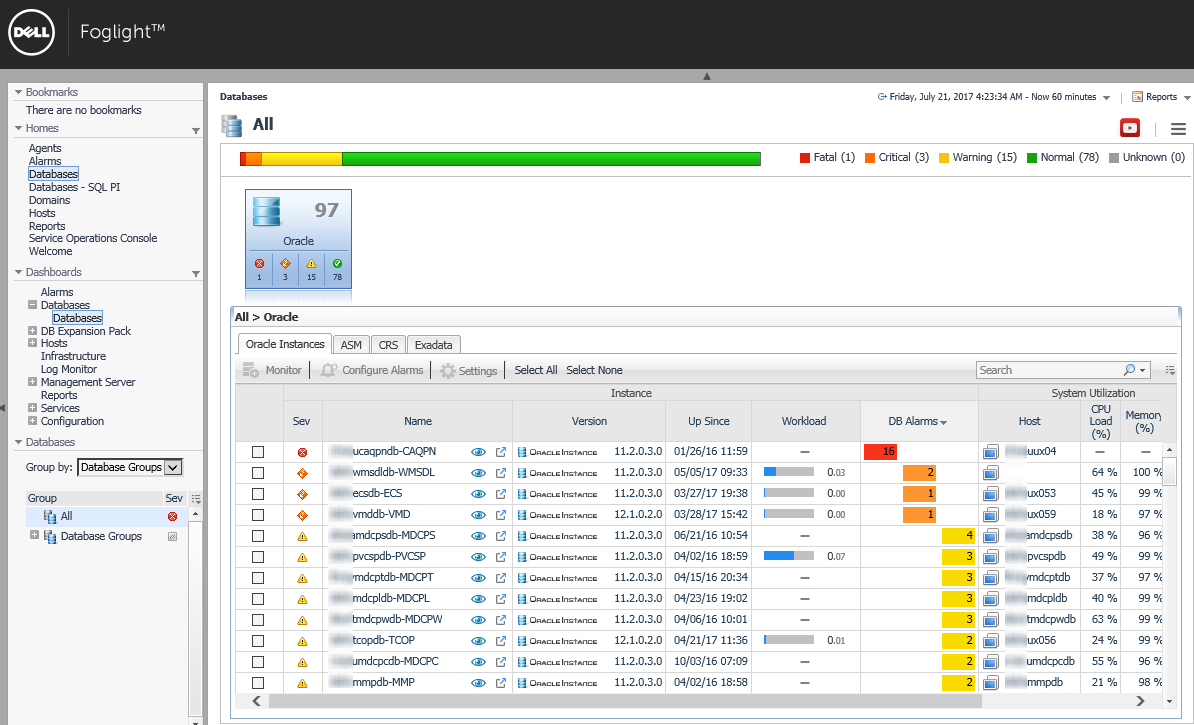Click the red Fatal legend swatch
This screenshot has height=725, width=1194.
click(805, 158)
